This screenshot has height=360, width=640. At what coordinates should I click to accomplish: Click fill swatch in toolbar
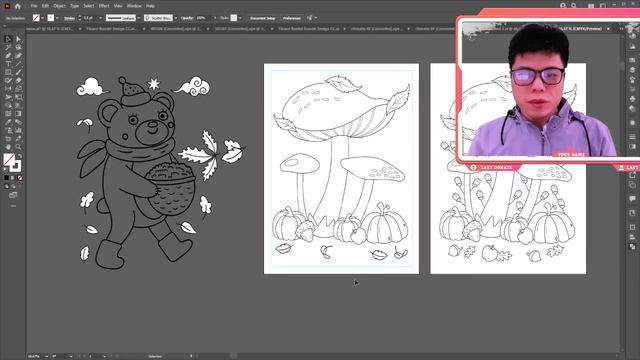click(9, 159)
